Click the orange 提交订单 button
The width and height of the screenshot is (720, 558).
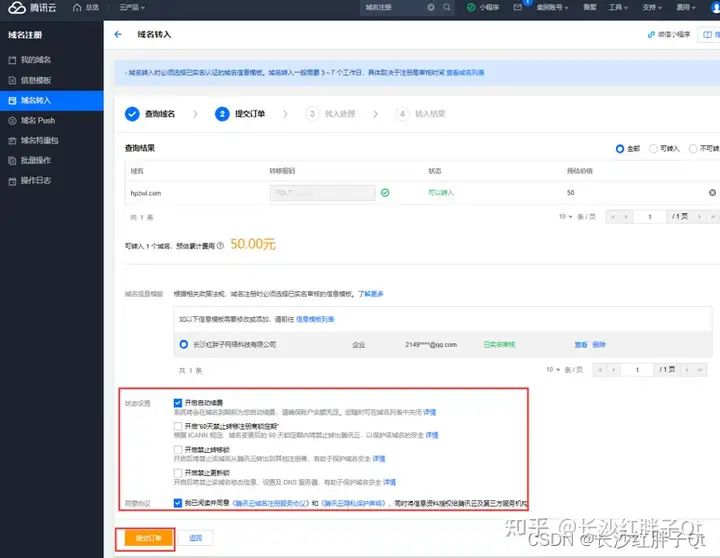(149, 538)
